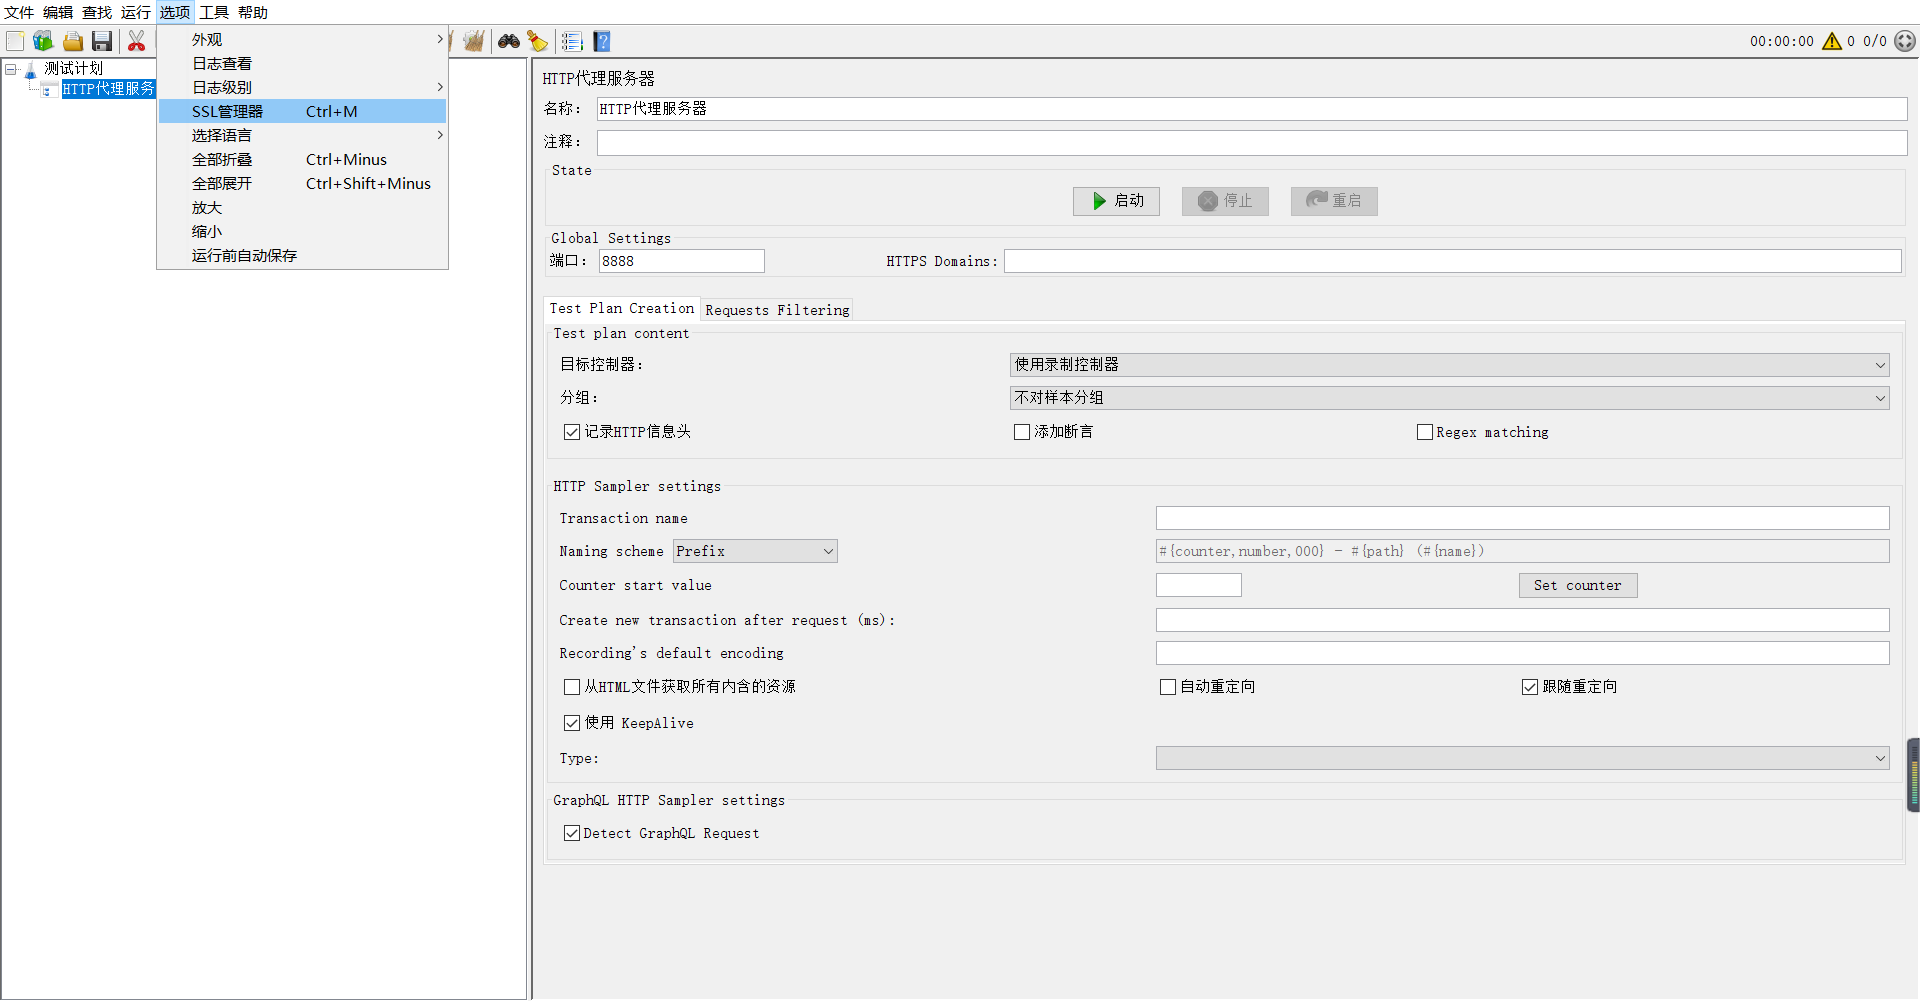Click the 选项 menu bar item
The image size is (1920, 1001).
click(x=175, y=12)
